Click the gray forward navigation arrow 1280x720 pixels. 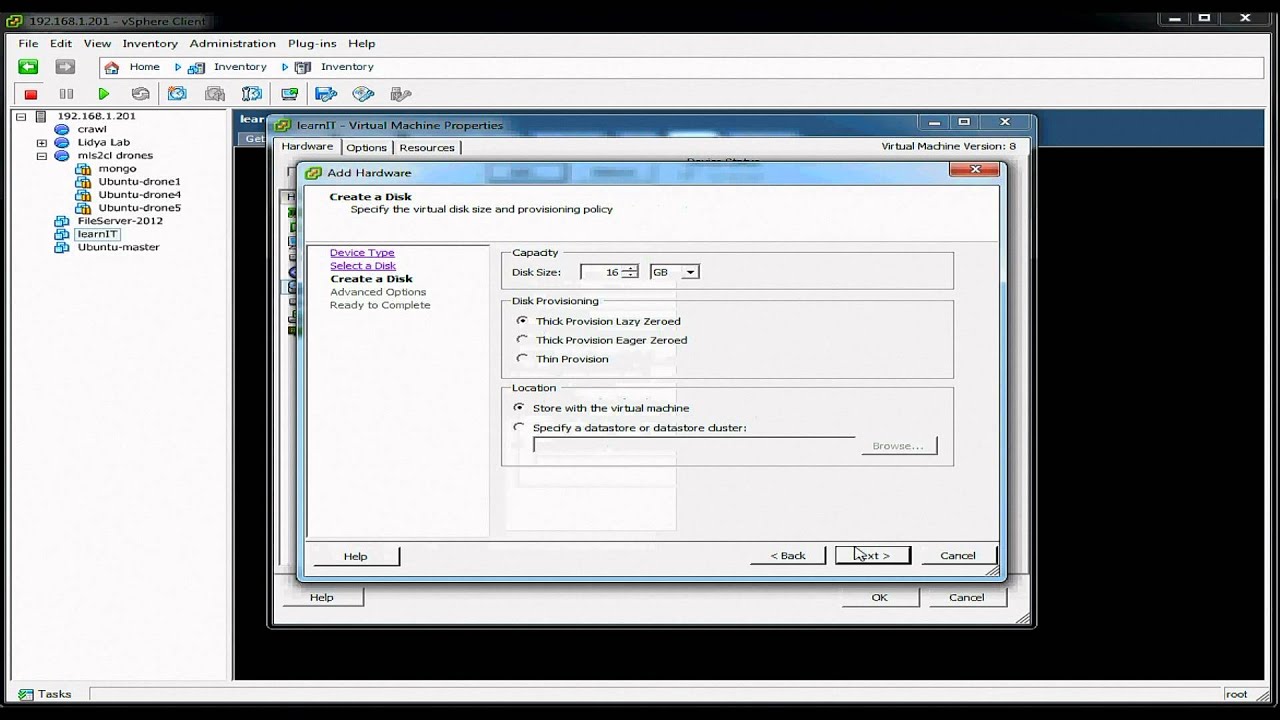pyautogui.click(x=65, y=67)
